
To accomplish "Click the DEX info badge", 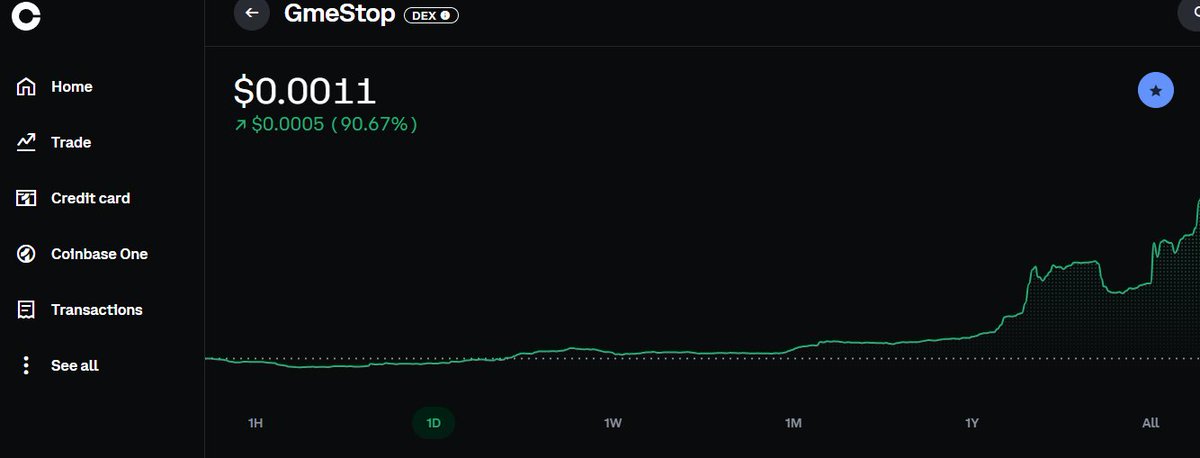I will pyautogui.click(x=431, y=15).
